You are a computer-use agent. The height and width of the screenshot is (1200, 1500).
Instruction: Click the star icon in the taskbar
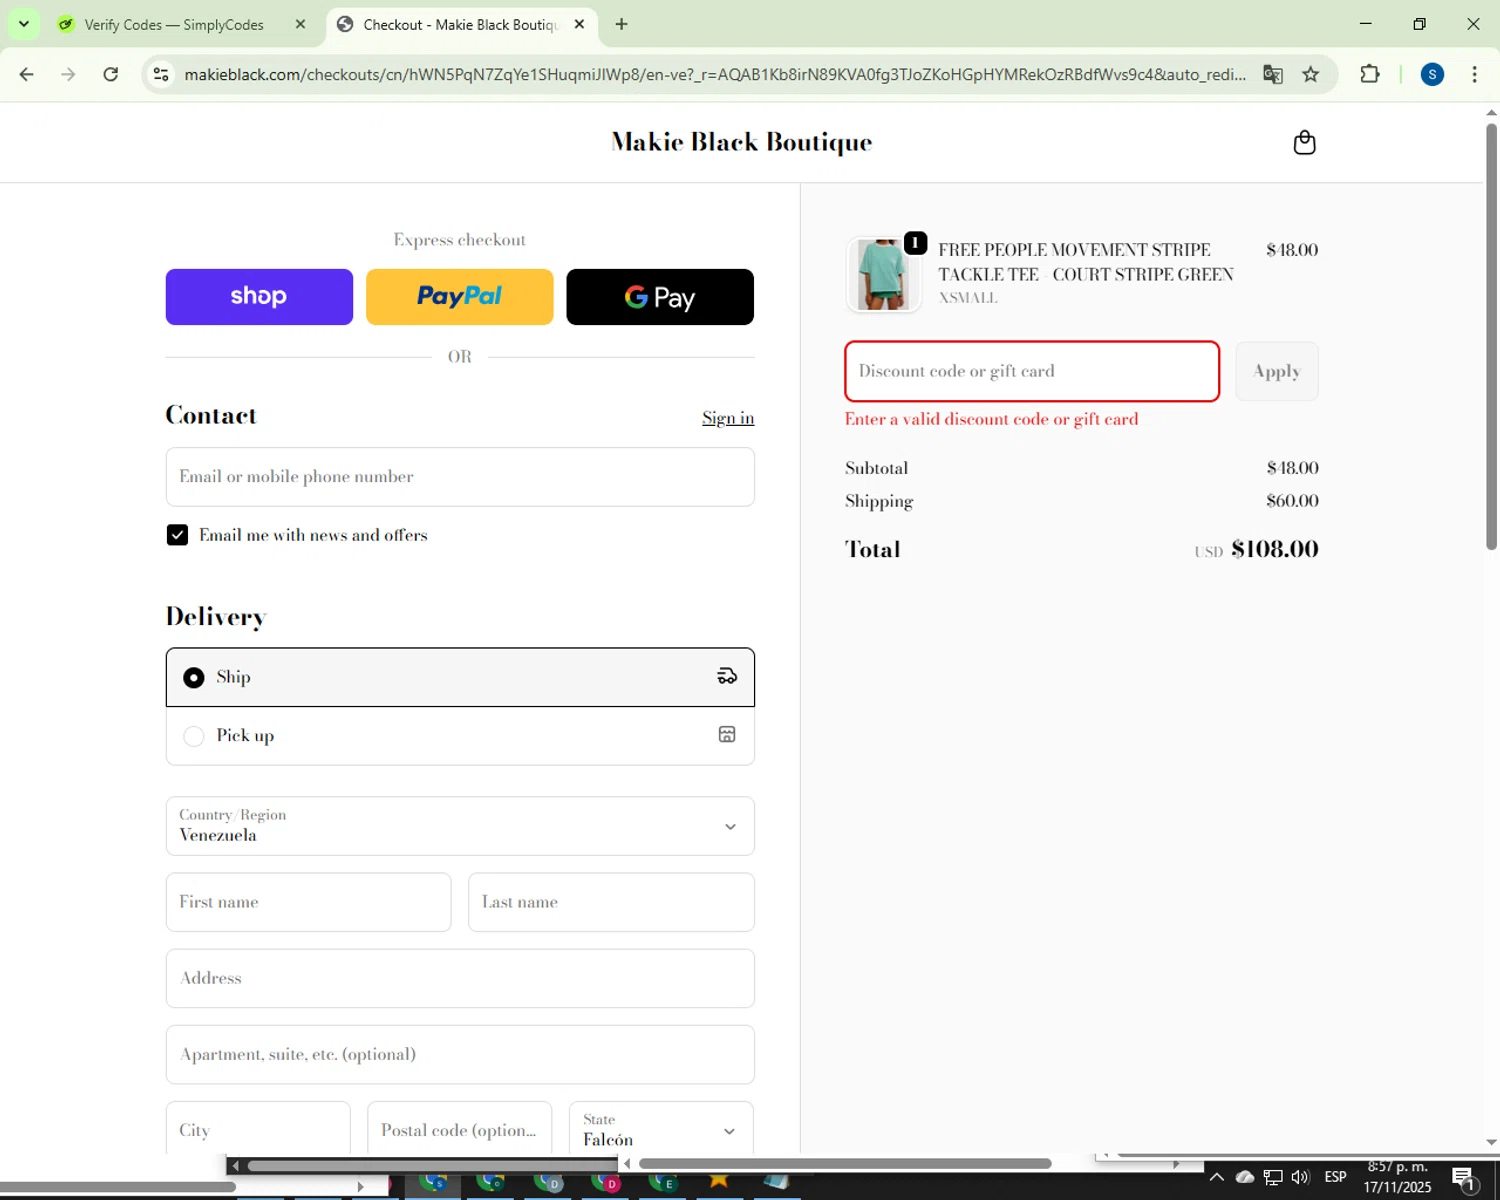point(718,1181)
